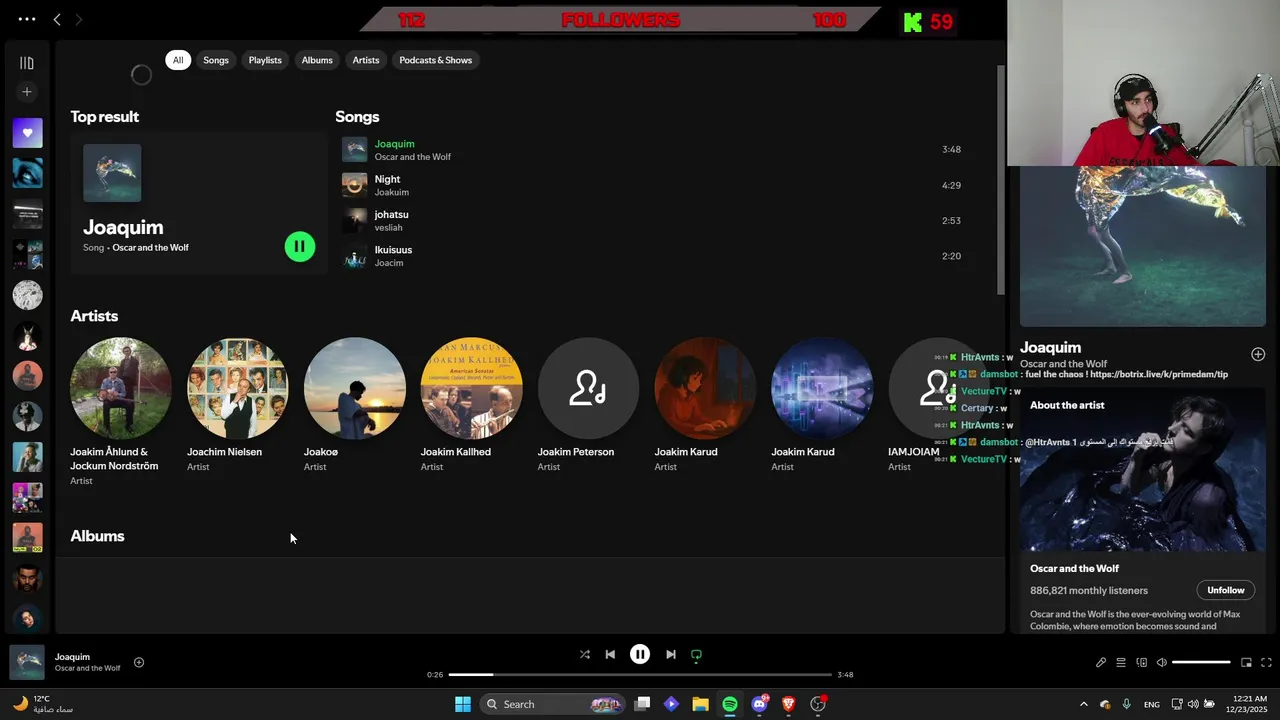Open Oscar and the Wolf artist name in about card
Image resolution: width=1280 pixels, height=720 pixels.
(x=1074, y=568)
